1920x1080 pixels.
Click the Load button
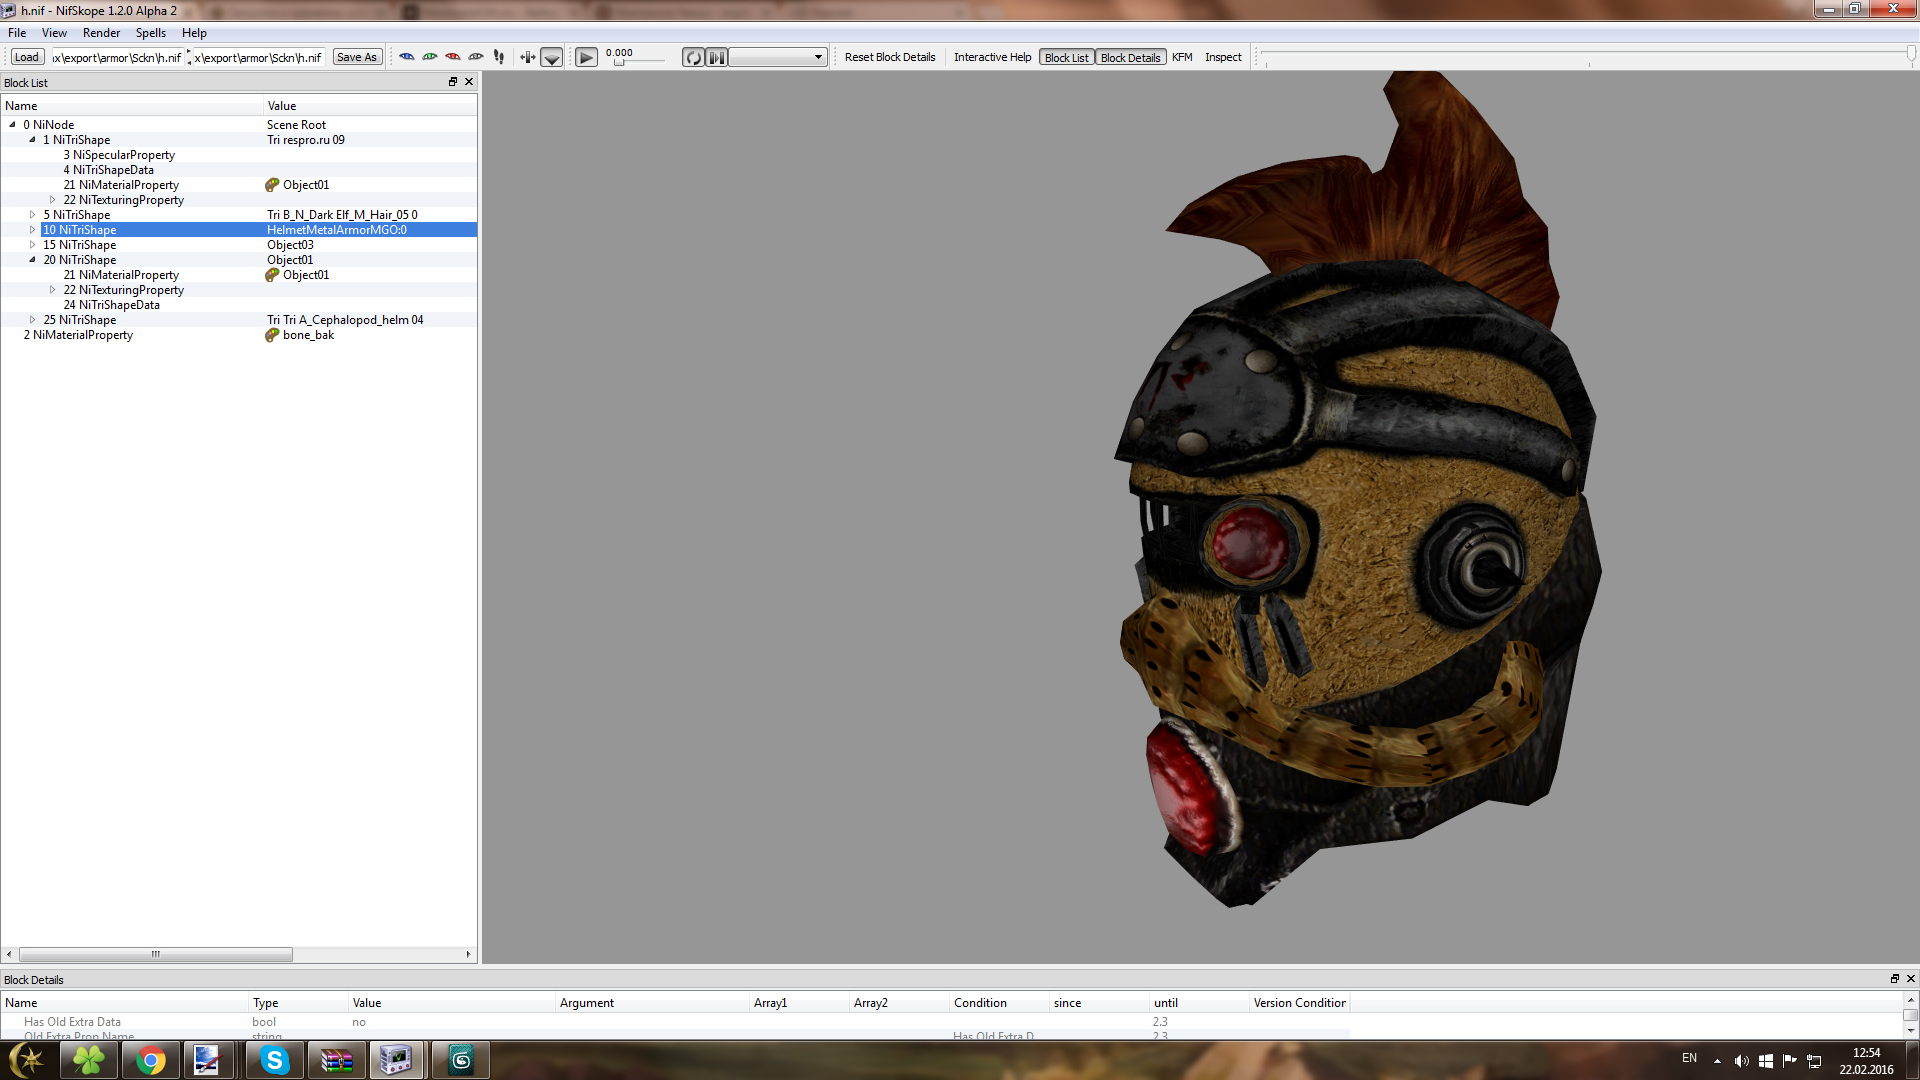pos(27,57)
